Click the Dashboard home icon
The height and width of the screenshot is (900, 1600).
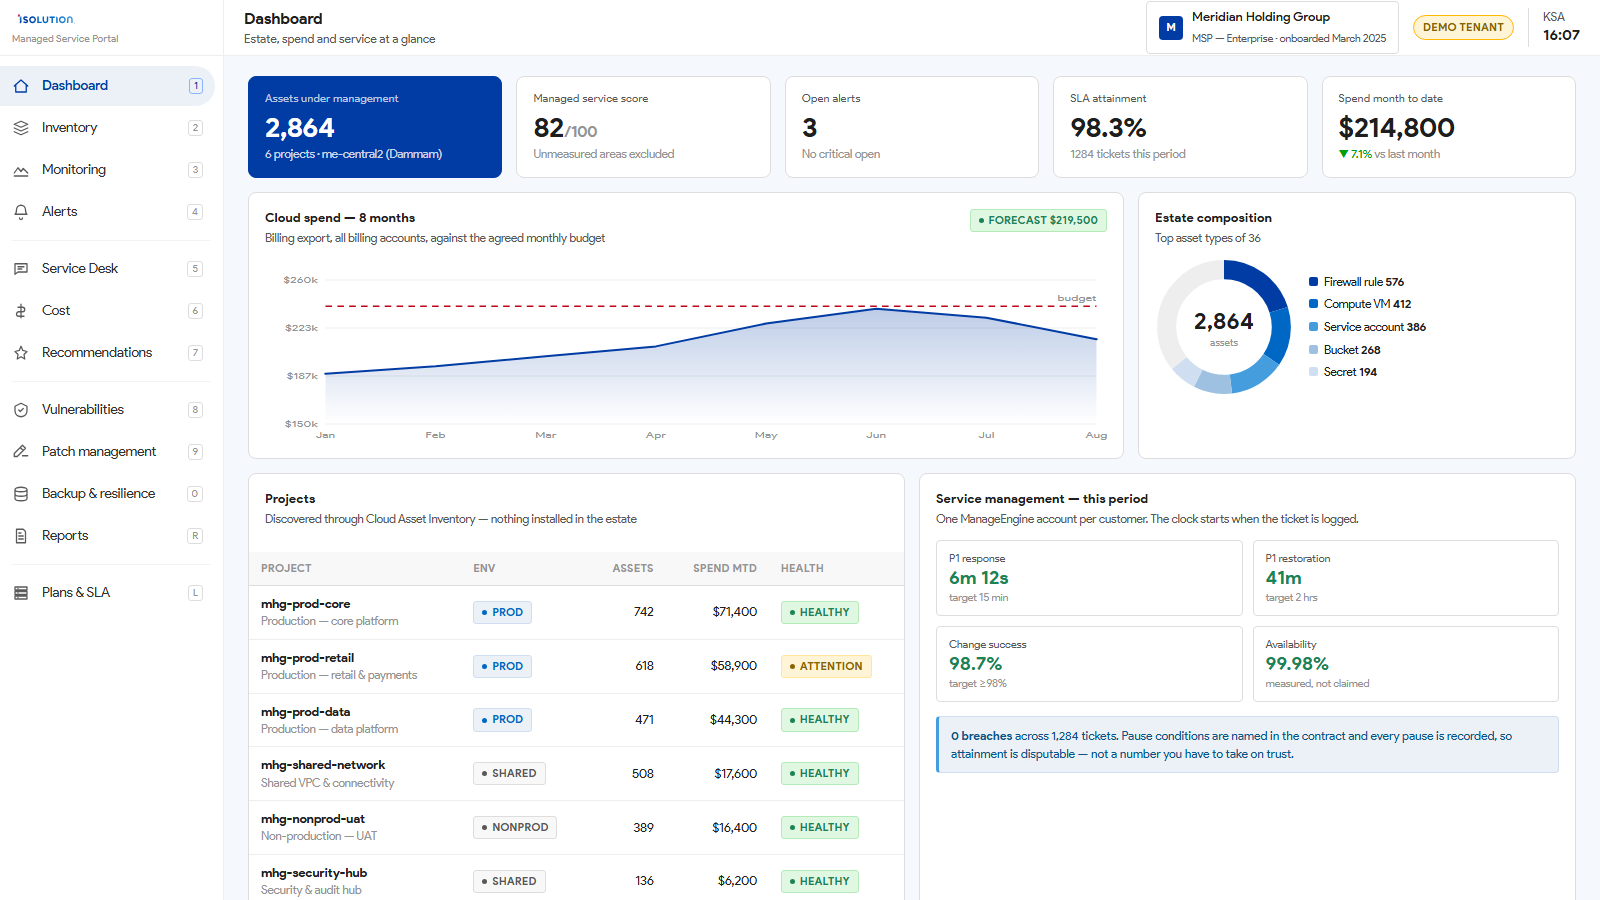[21, 86]
